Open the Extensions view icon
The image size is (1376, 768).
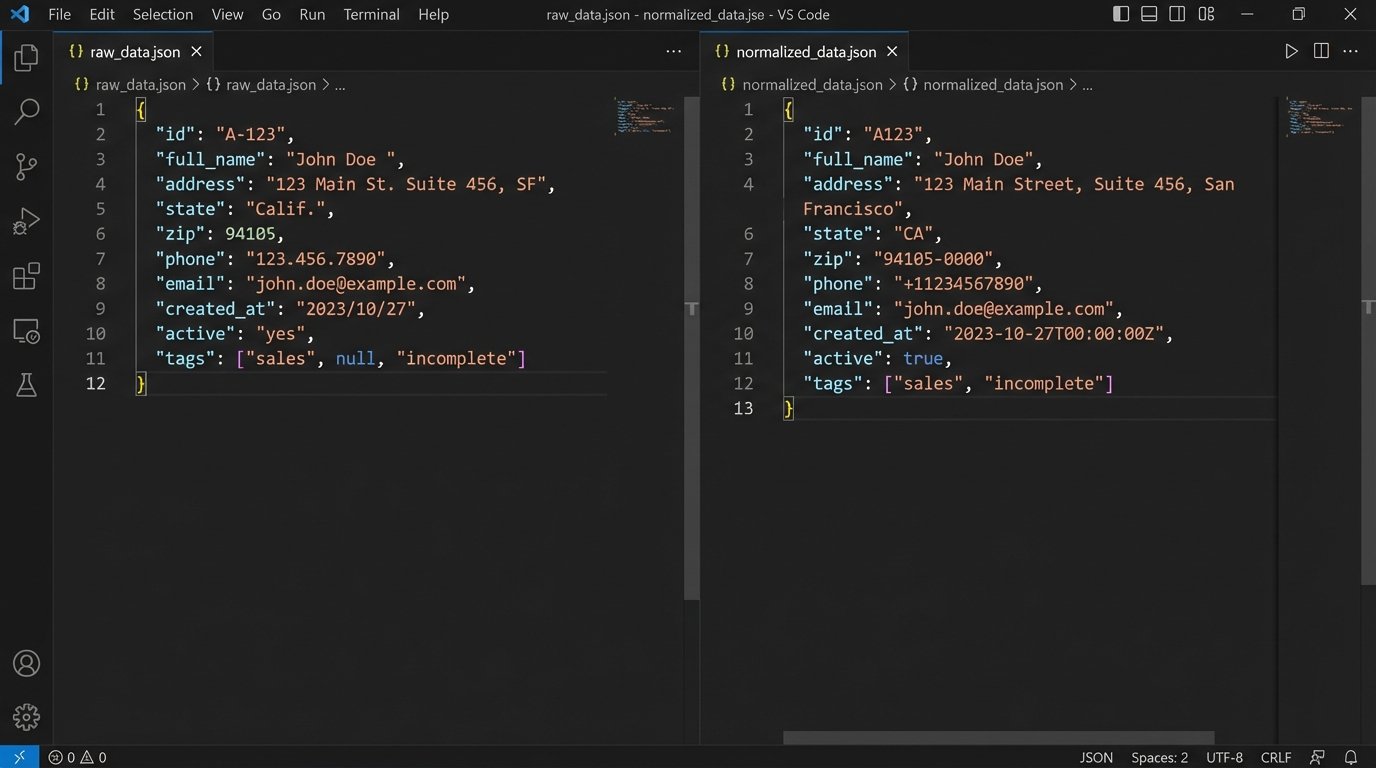pyautogui.click(x=26, y=276)
